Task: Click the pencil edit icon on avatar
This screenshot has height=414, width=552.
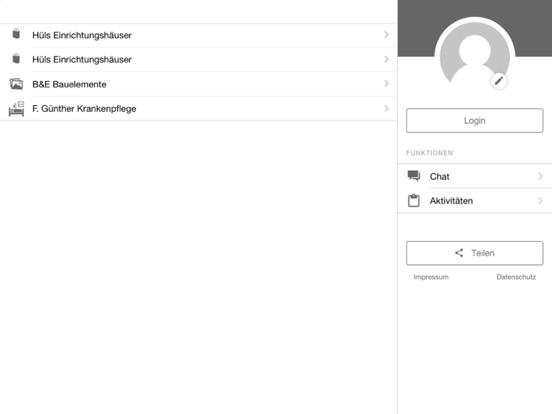Action: 499,81
